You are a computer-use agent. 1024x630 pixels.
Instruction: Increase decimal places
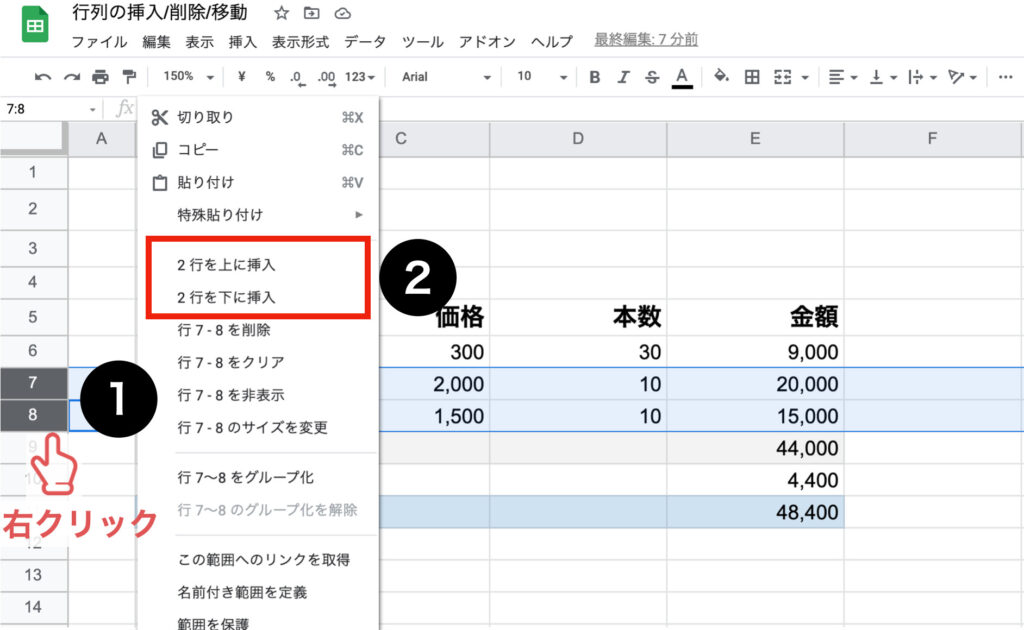coord(327,78)
